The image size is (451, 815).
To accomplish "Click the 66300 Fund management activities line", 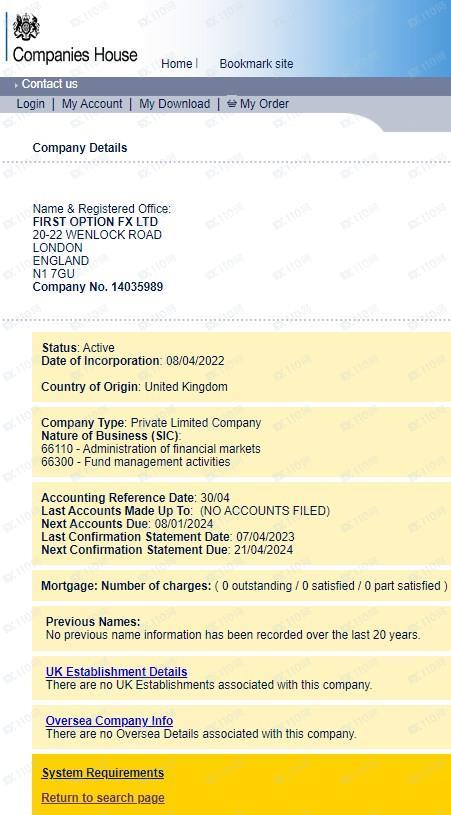I will (136, 462).
